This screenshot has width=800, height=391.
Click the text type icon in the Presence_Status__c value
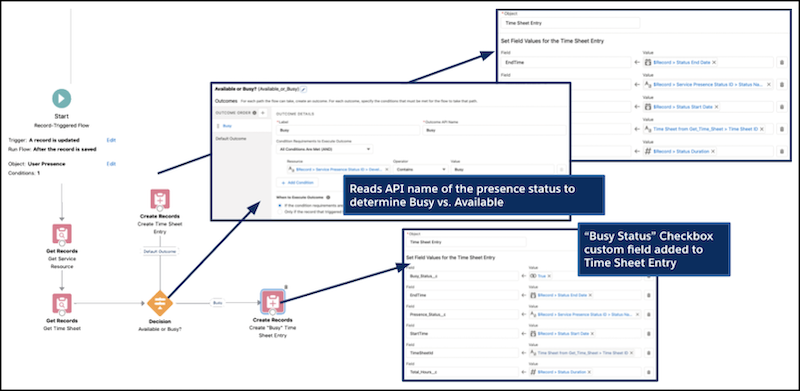[534, 314]
